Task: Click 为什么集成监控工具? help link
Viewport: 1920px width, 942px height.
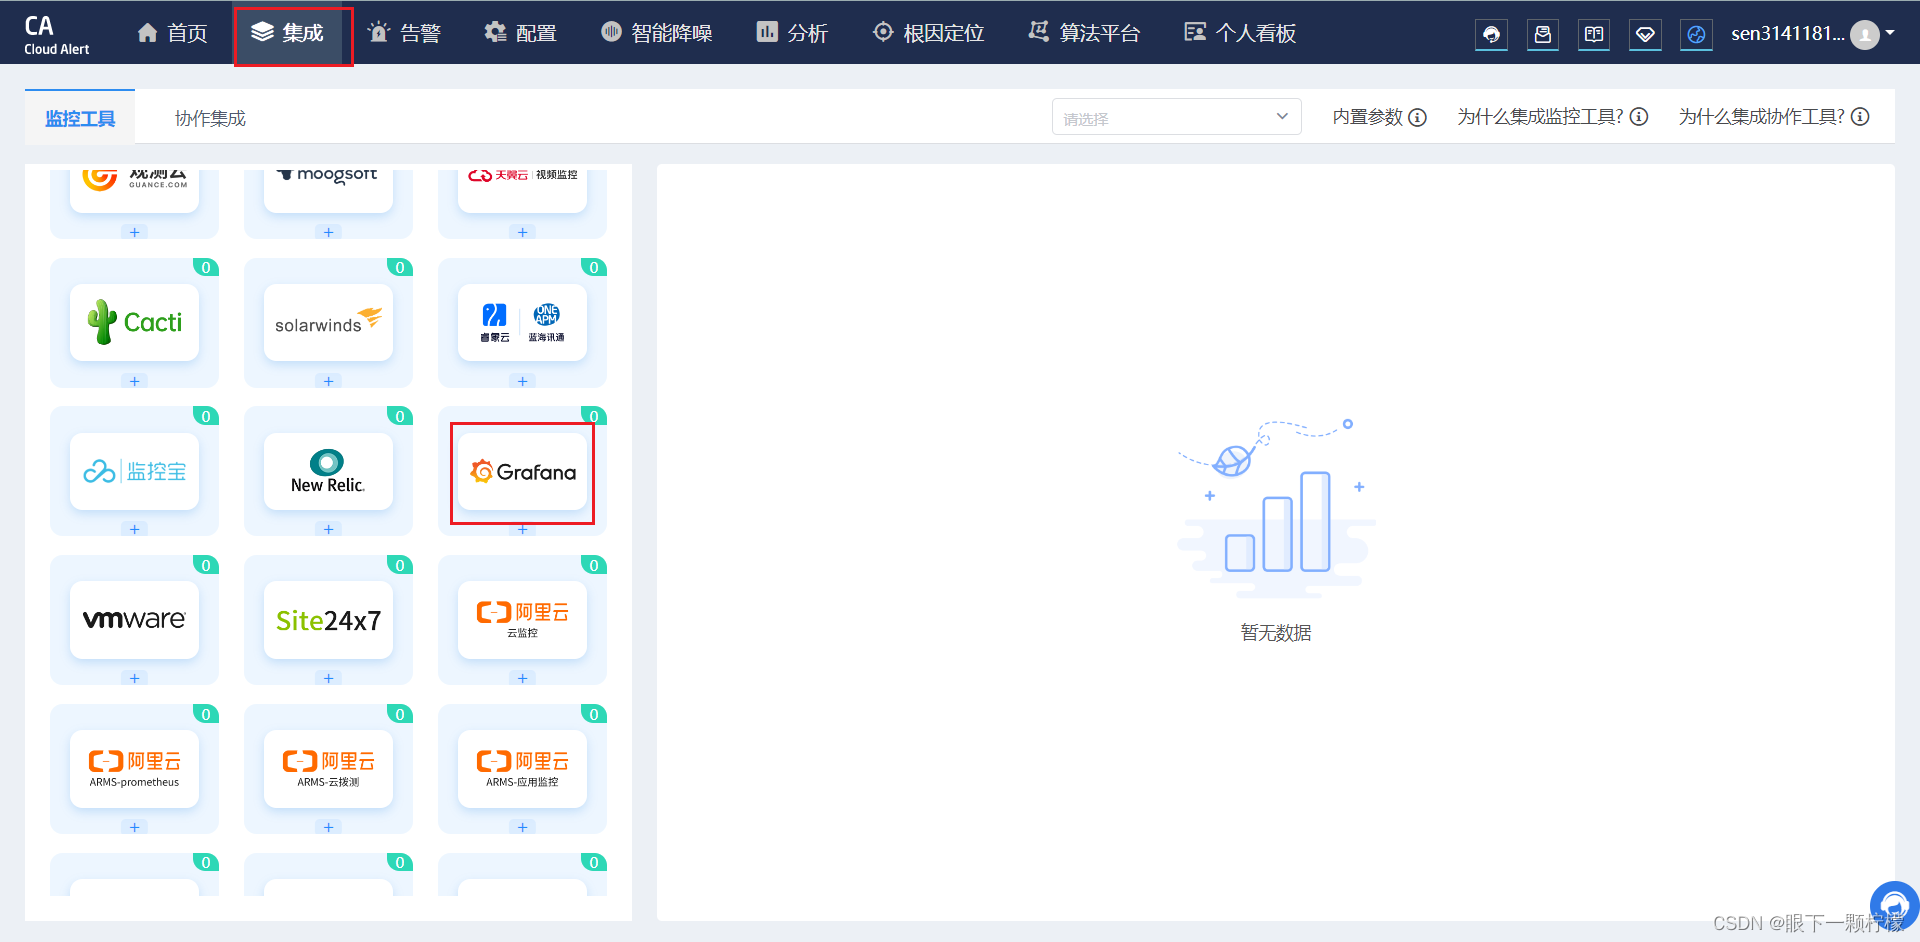Action: [x=1552, y=117]
